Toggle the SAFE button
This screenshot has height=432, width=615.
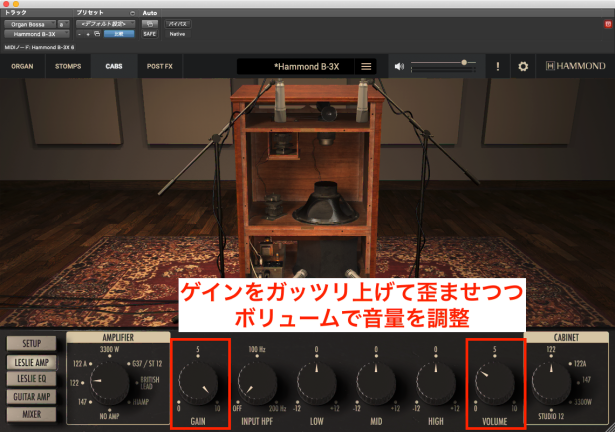(149, 33)
